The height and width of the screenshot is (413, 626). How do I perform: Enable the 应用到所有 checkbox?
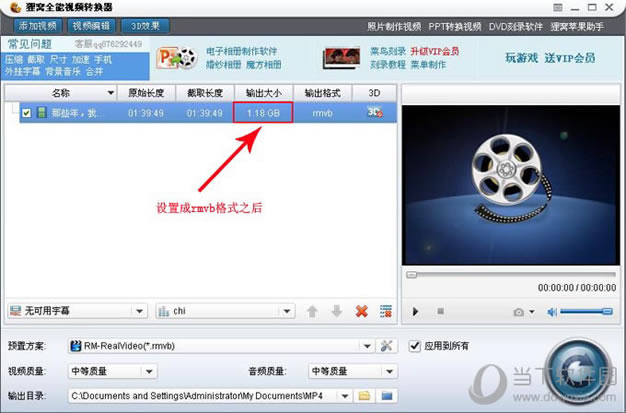(415, 346)
